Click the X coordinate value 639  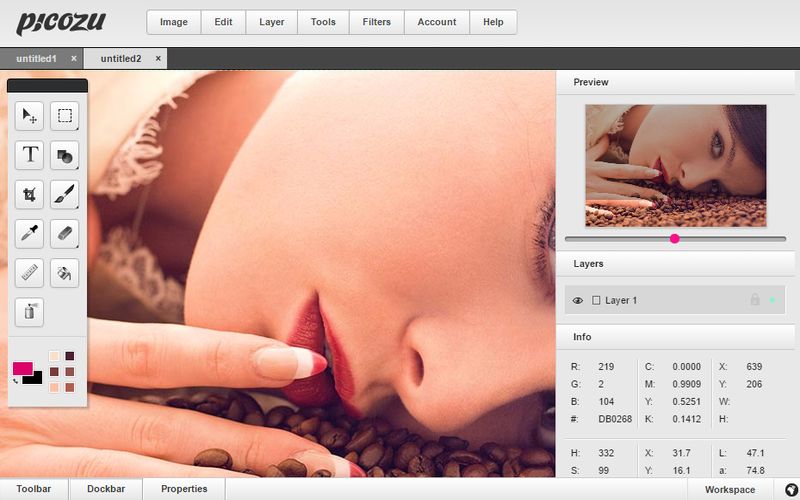(x=754, y=366)
